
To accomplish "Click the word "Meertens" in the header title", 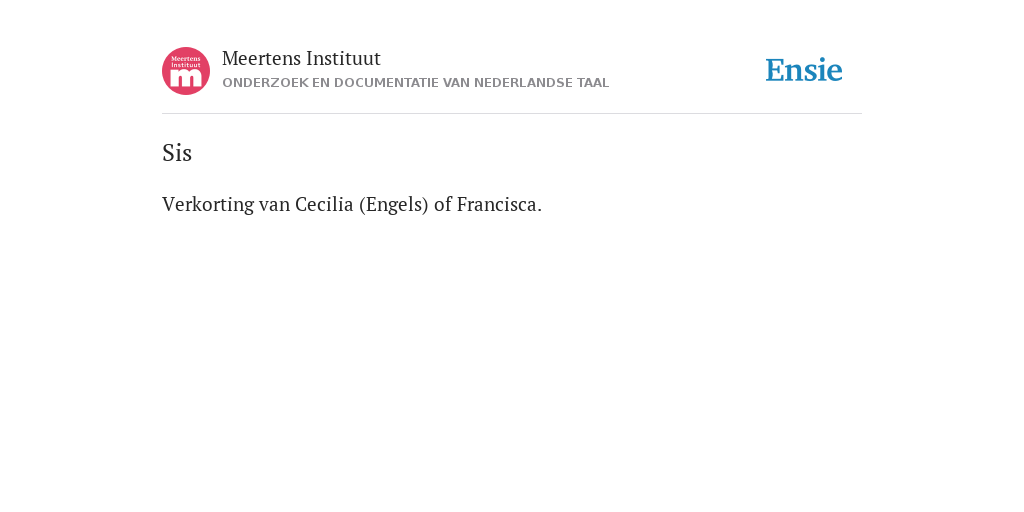I will click(x=261, y=59).
